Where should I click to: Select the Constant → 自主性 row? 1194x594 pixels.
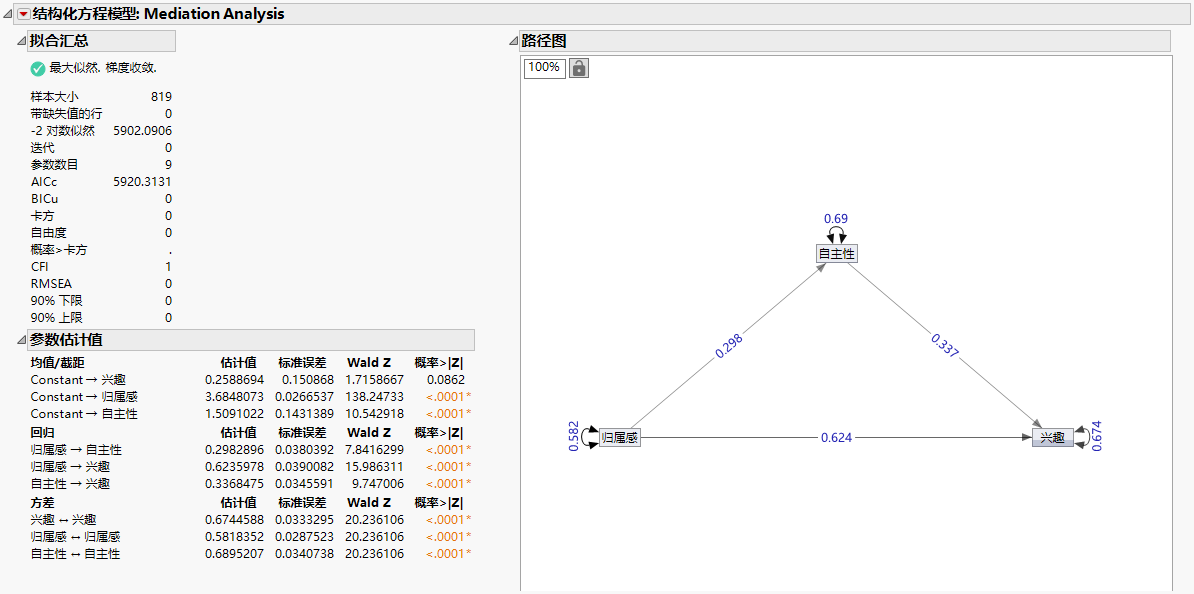tap(251, 414)
